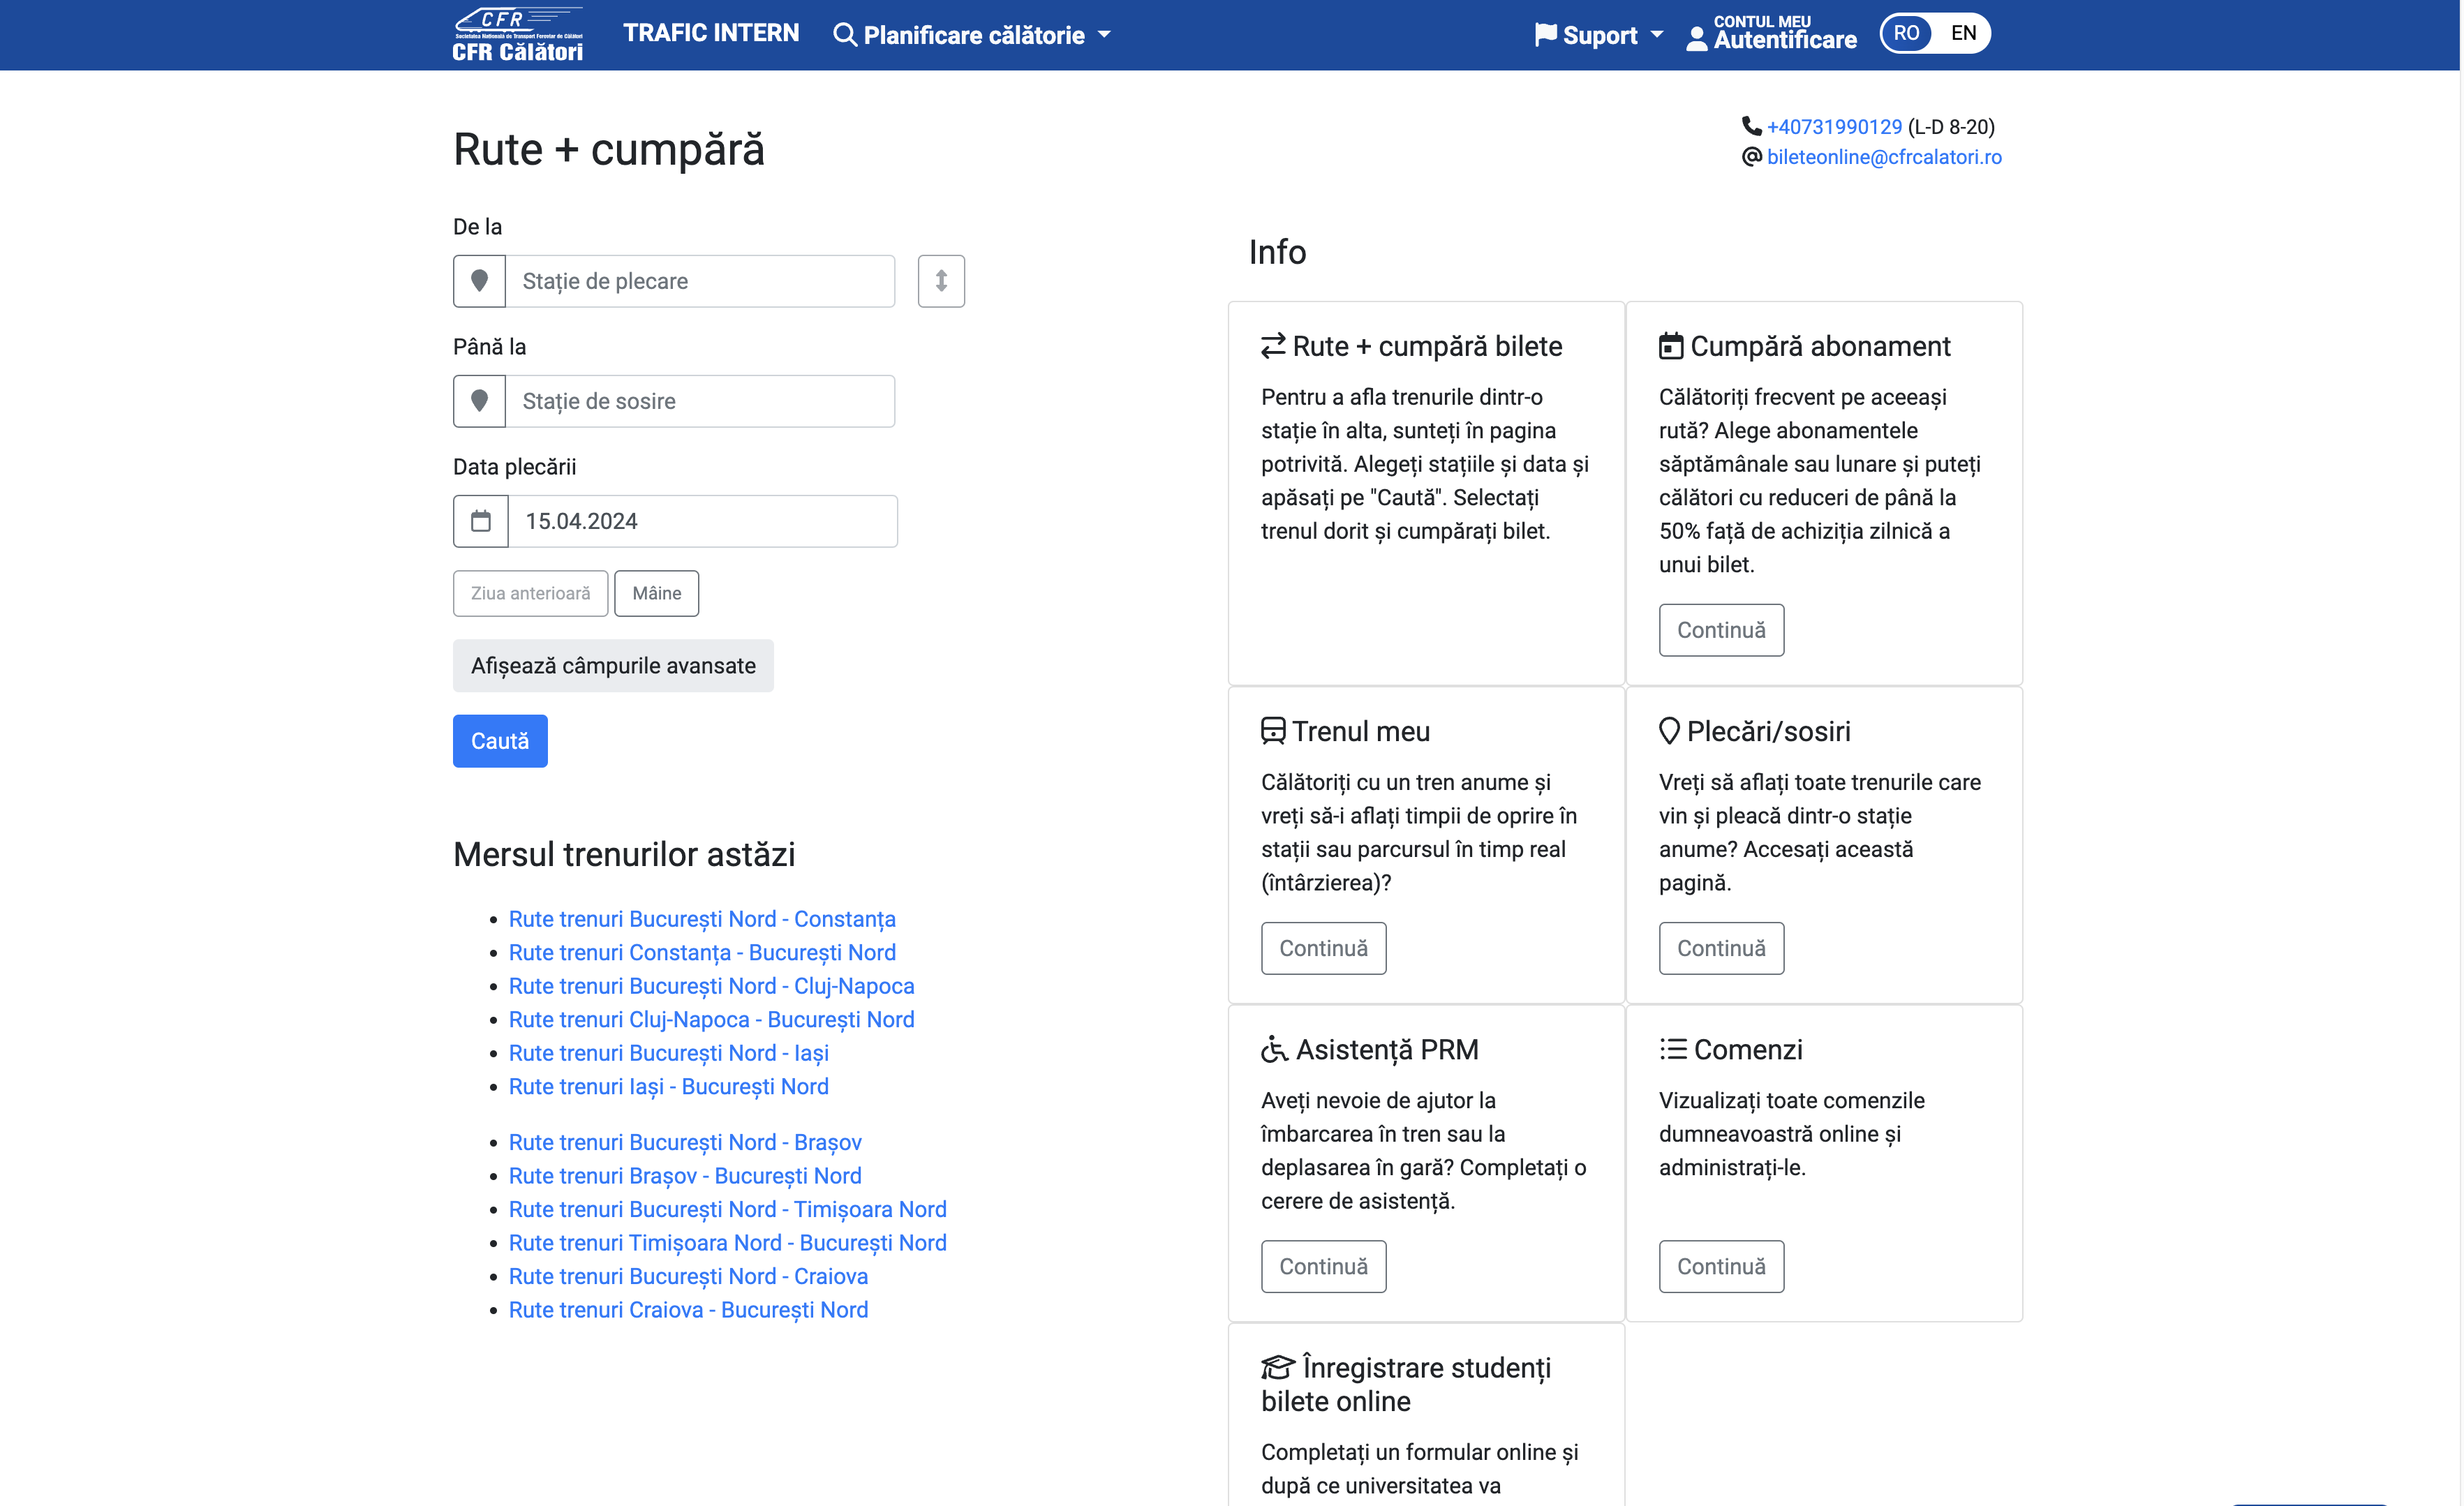Open Rute trenuri București Nord - Craiova
This screenshot has height=1506, width=2464.
pos(688,1276)
